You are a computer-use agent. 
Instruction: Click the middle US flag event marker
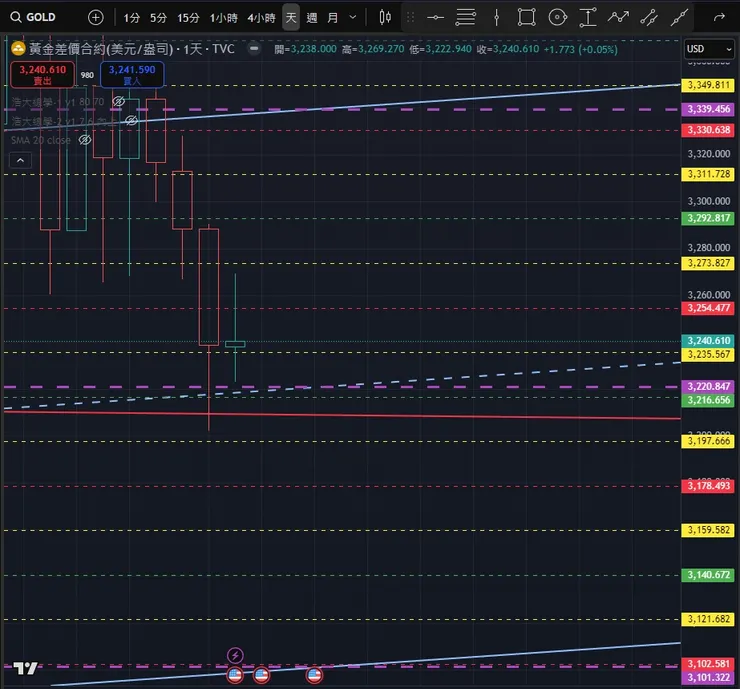click(x=261, y=675)
